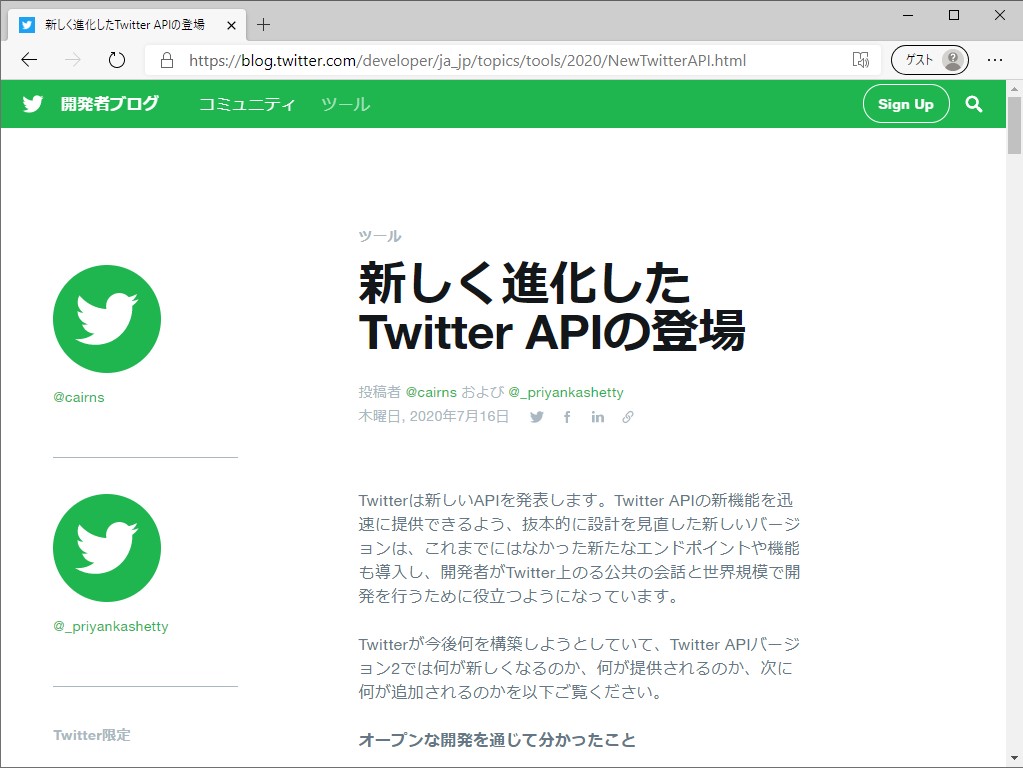Viewport: 1023px width, 768px height.
Task: Share the article via the Facebook icon
Action: [566, 417]
